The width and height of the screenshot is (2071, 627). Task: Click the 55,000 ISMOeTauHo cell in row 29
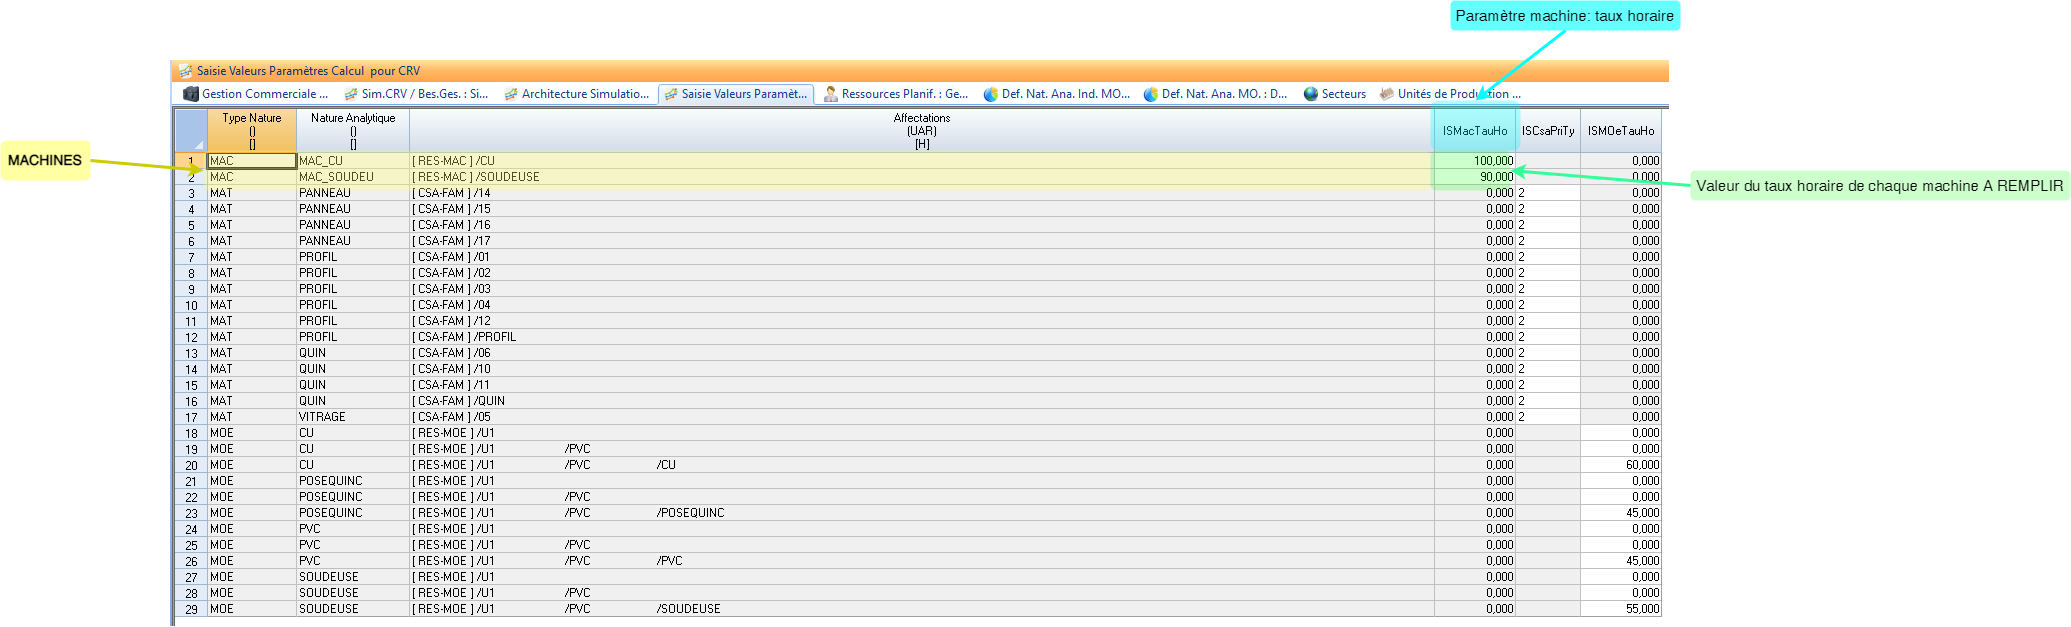tap(1621, 609)
